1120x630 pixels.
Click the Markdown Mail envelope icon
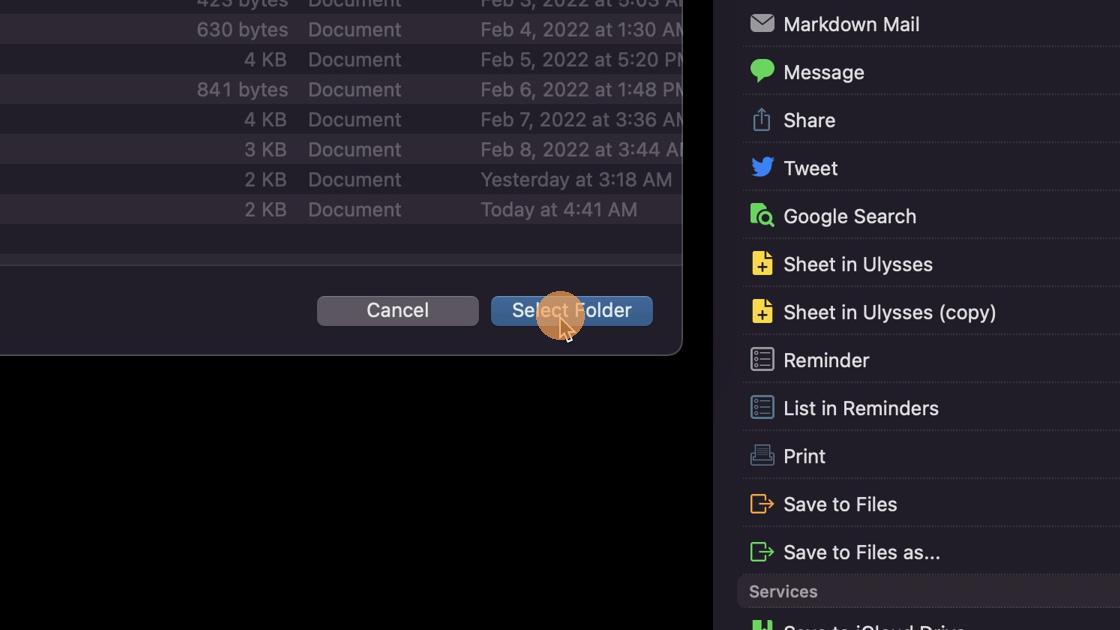point(761,24)
